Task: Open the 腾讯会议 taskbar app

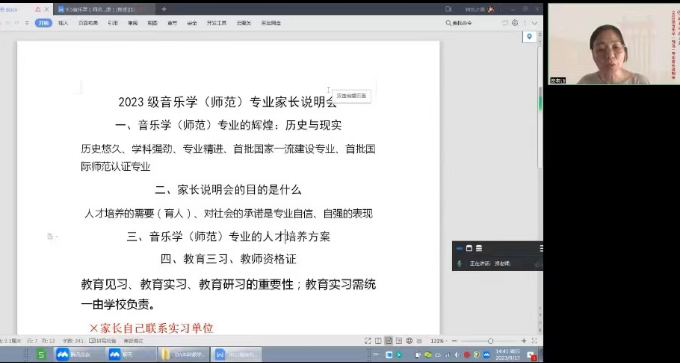Action: [73, 354]
